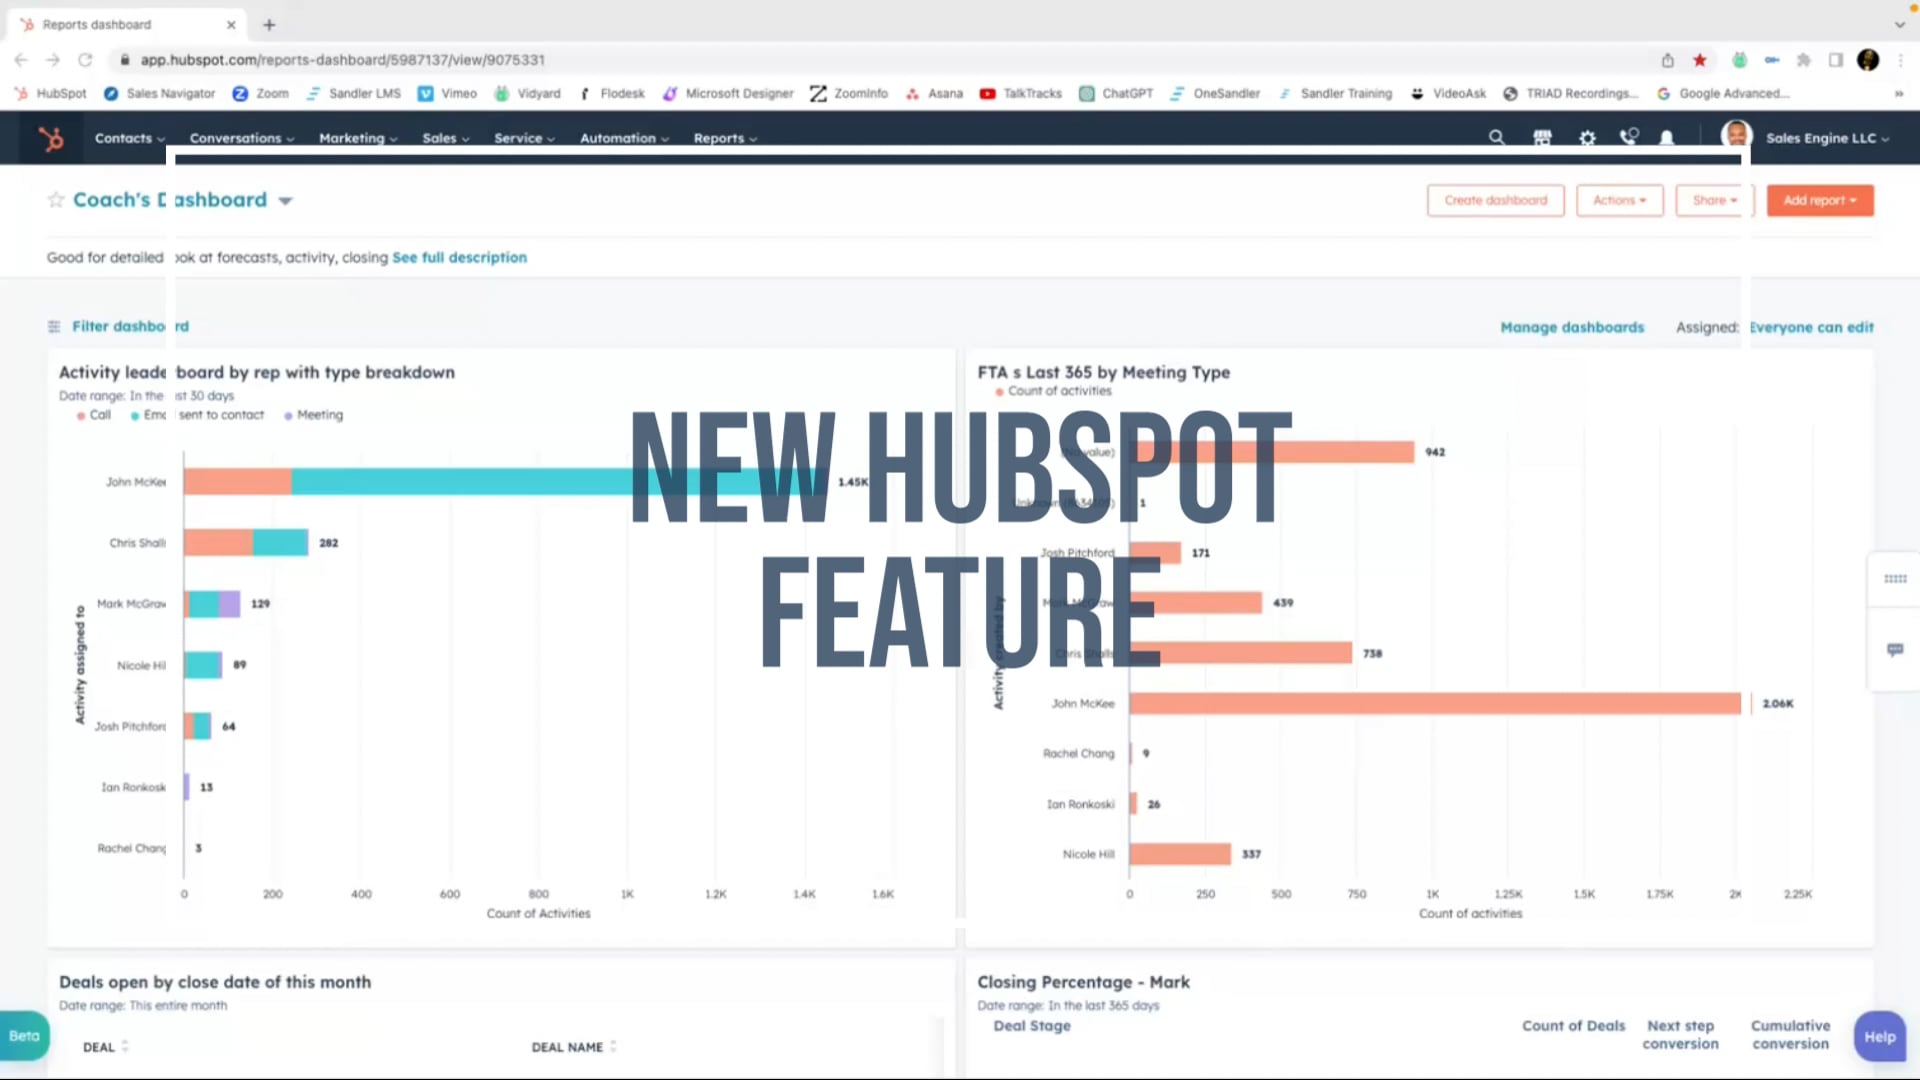
Task: Open the Sales menu
Action: pos(445,138)
